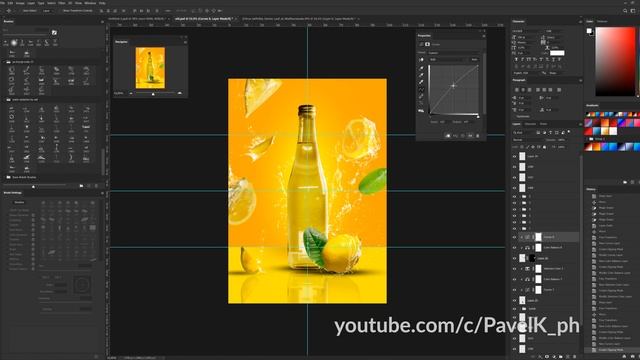640x360 pixels.
Task: Switch to the first document tab
Action: (x=137, y=19)
